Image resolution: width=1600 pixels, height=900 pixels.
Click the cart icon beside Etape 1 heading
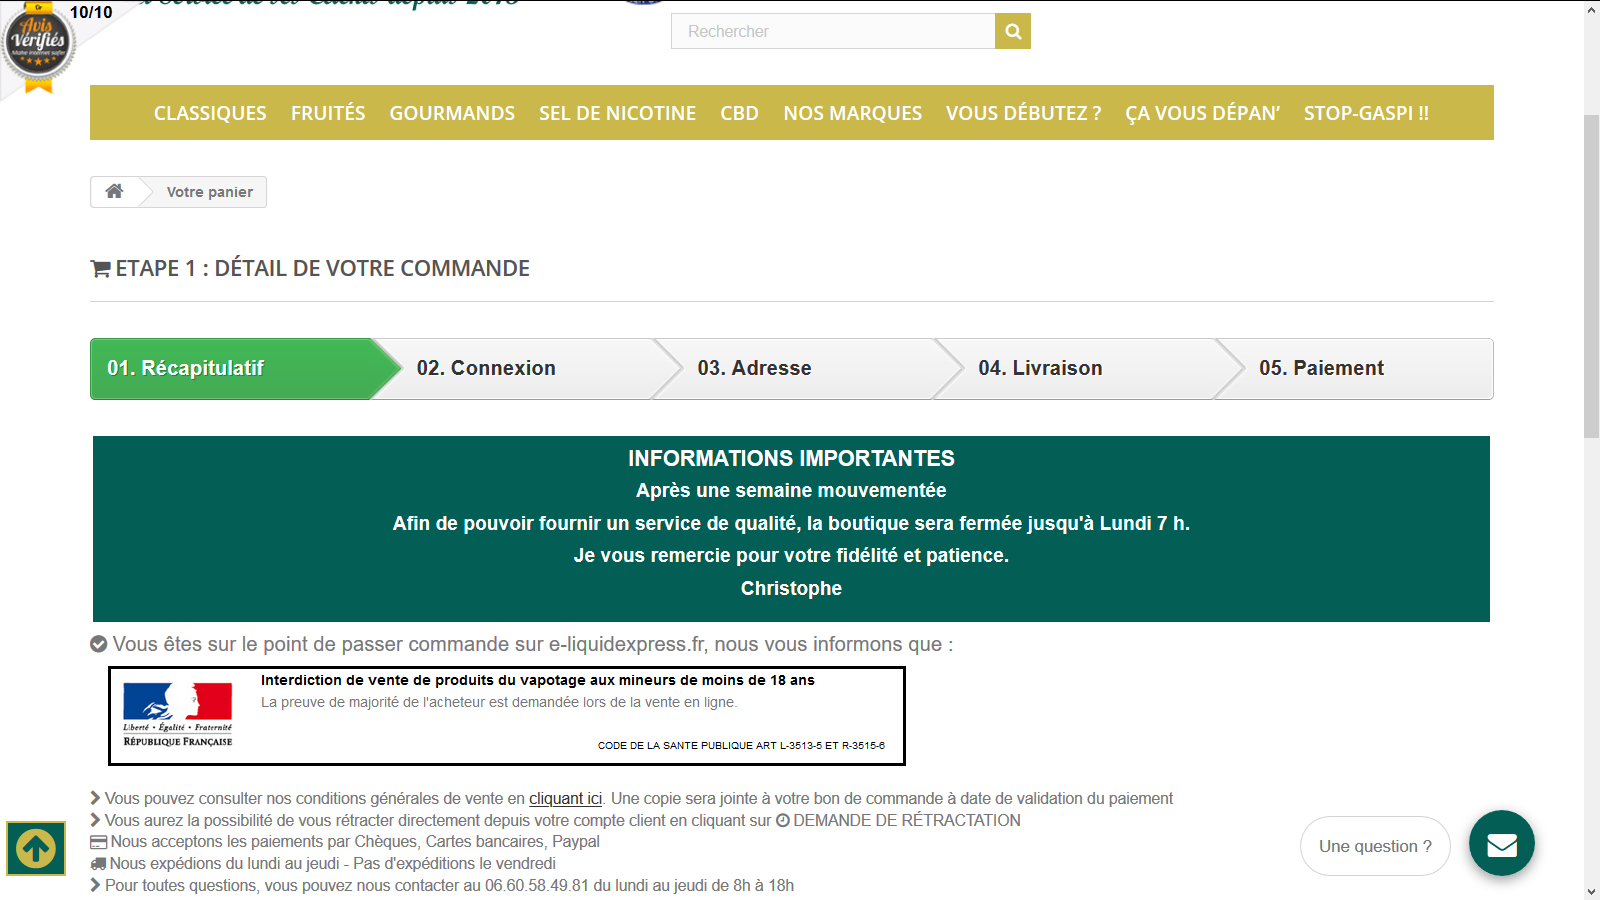[x=100, y=269]
